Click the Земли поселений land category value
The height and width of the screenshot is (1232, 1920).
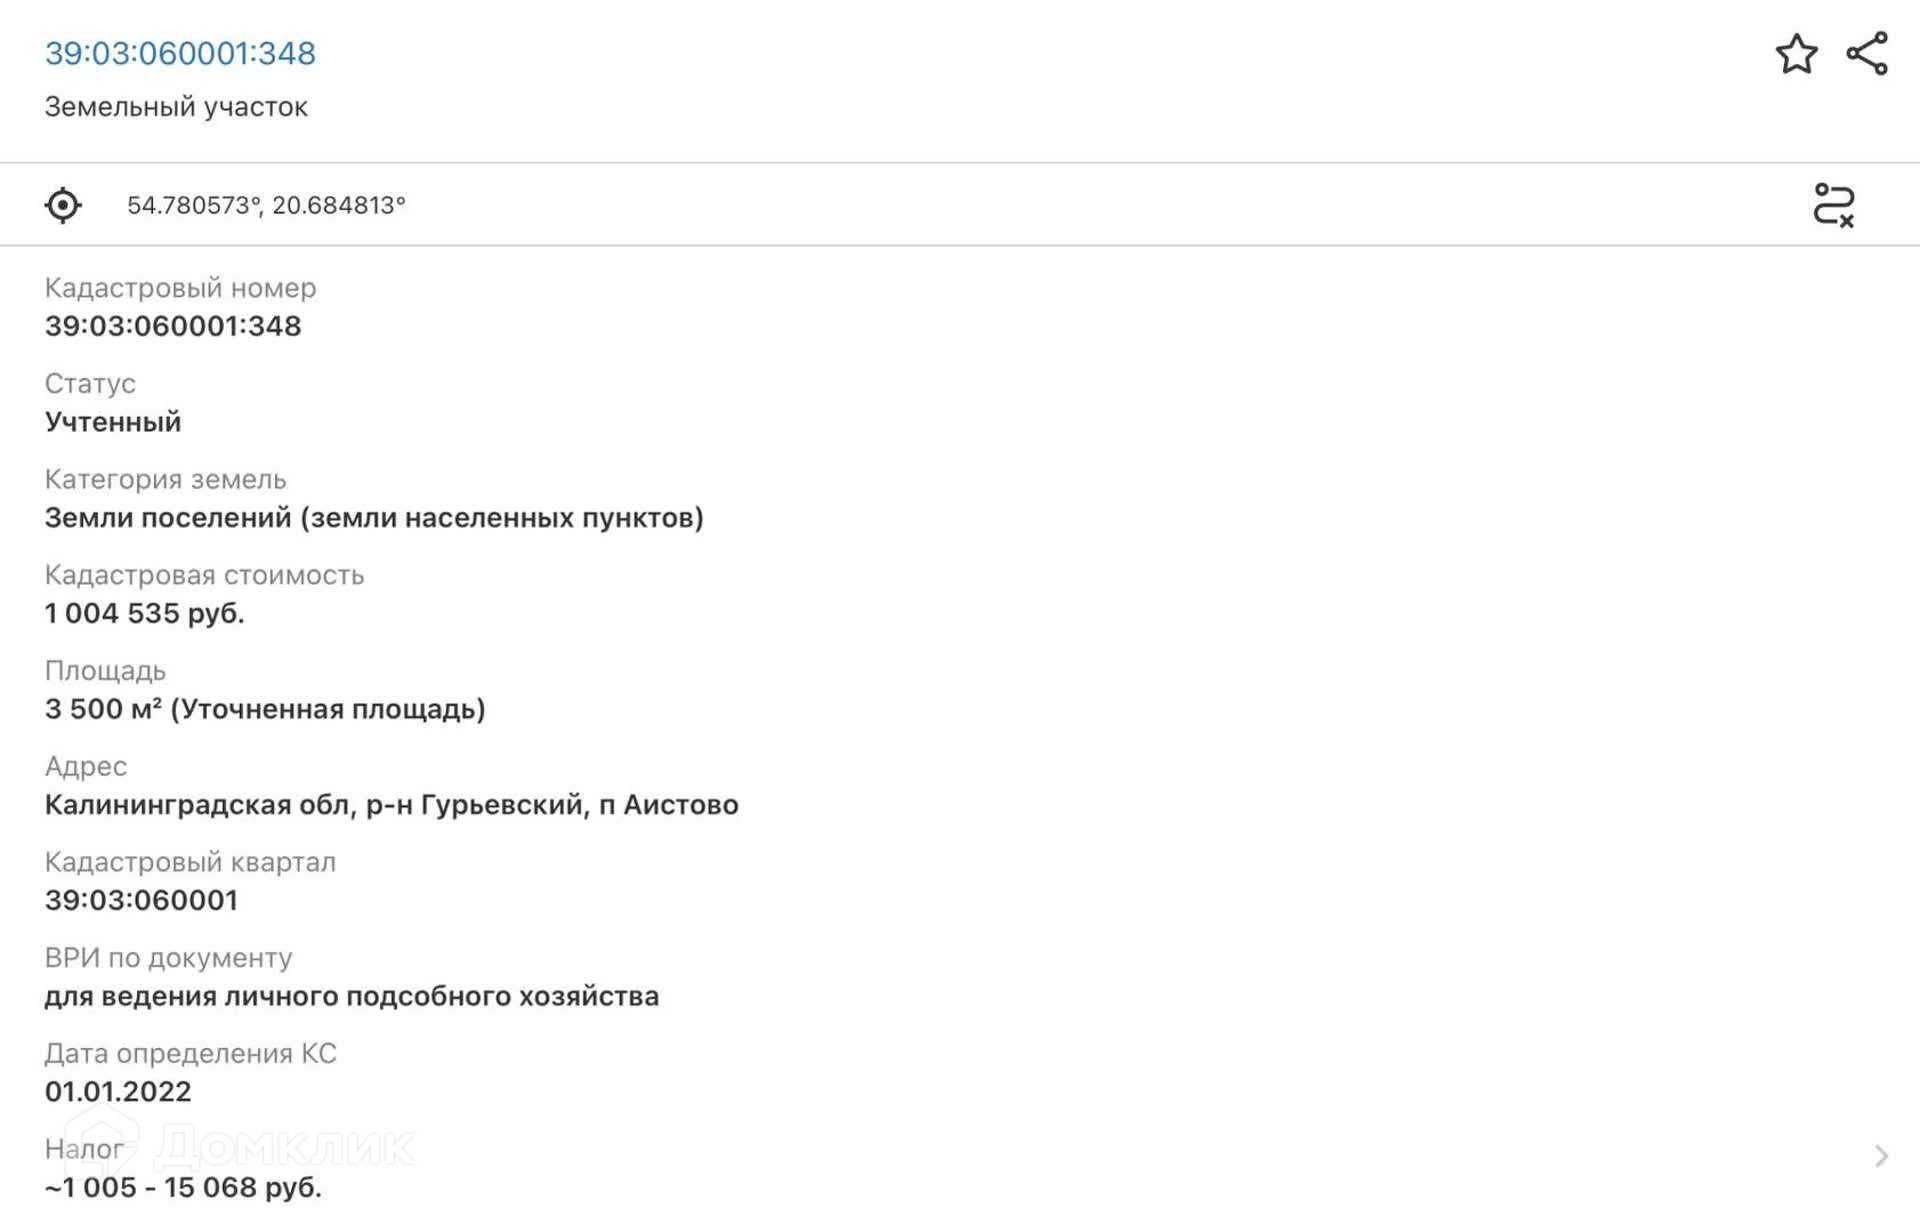pos(374,518)
